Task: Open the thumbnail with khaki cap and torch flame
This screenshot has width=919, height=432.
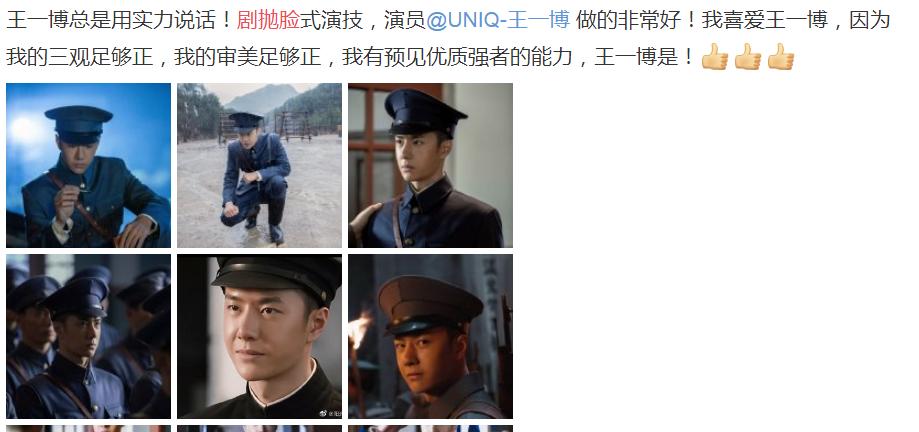Action: (430, 336)
